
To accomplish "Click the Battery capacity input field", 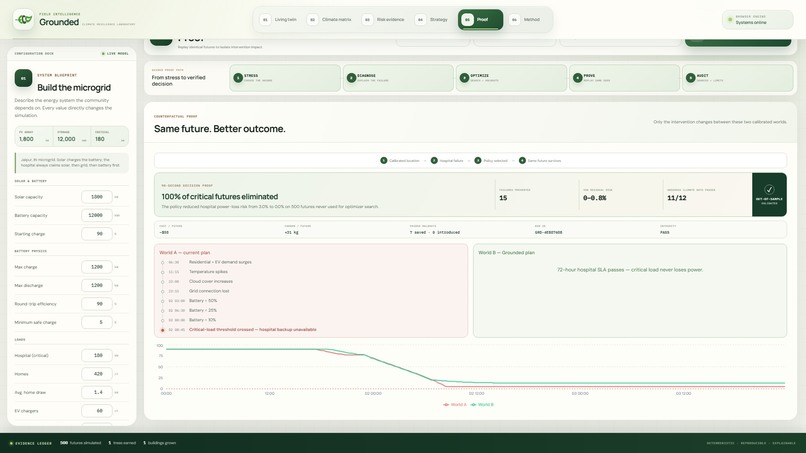I will point(97,215).
